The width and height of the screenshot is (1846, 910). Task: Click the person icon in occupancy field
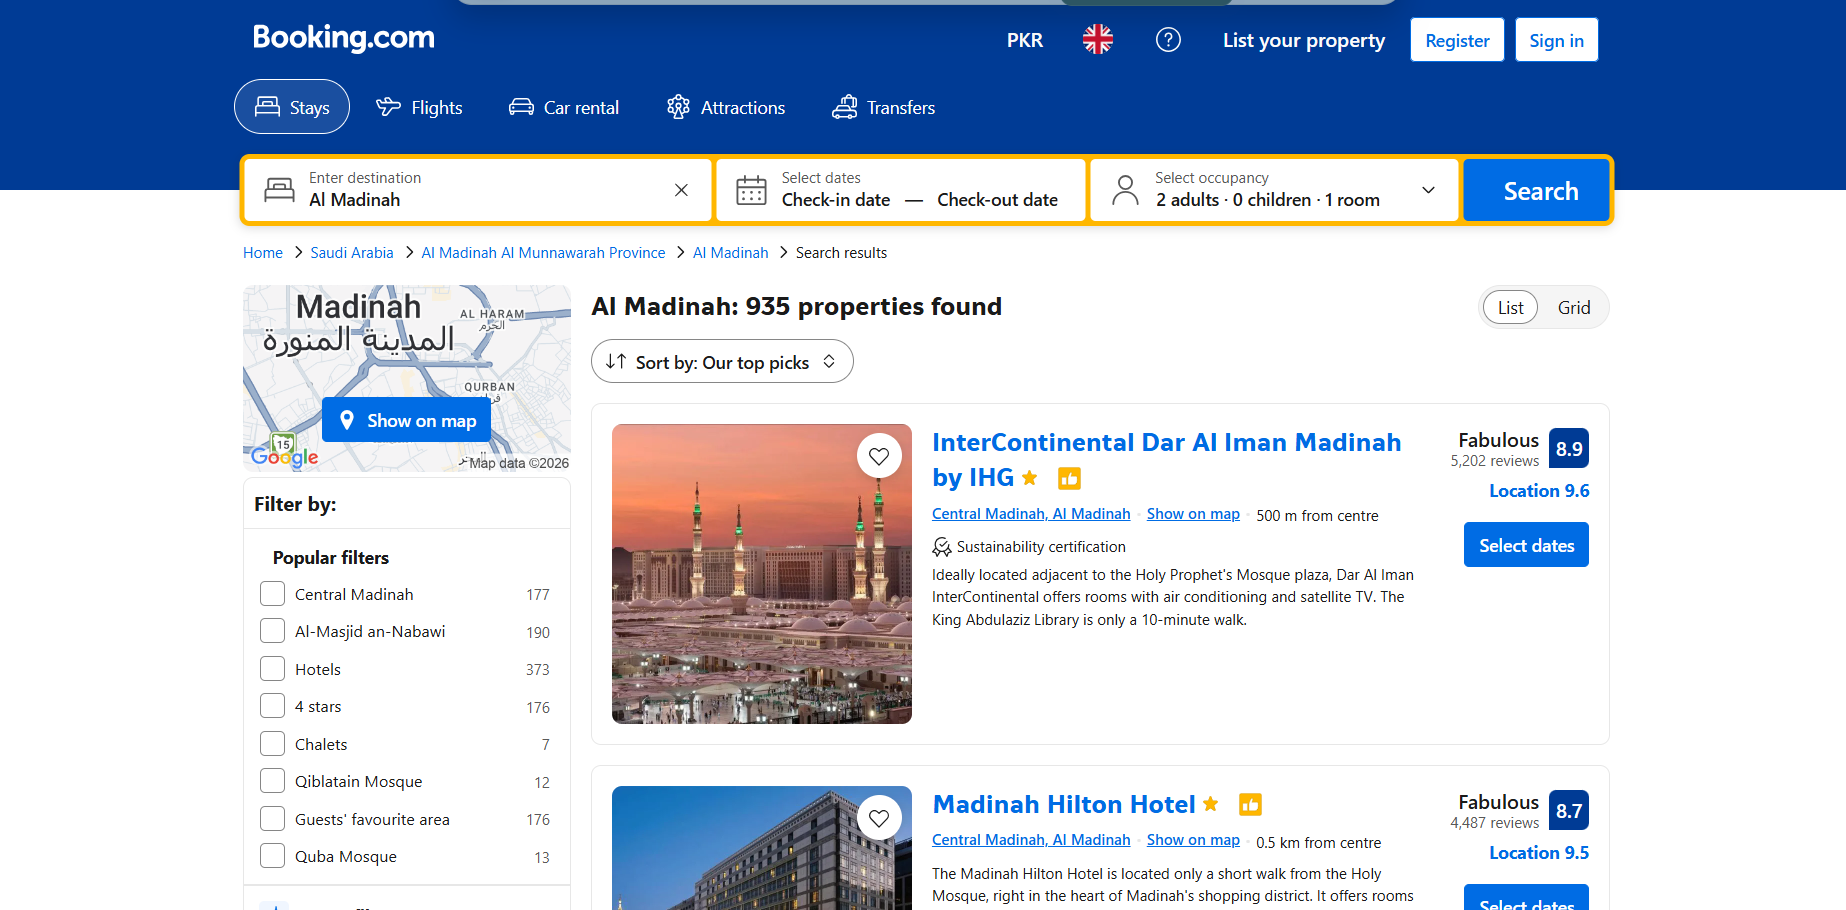pos(1125,190)
